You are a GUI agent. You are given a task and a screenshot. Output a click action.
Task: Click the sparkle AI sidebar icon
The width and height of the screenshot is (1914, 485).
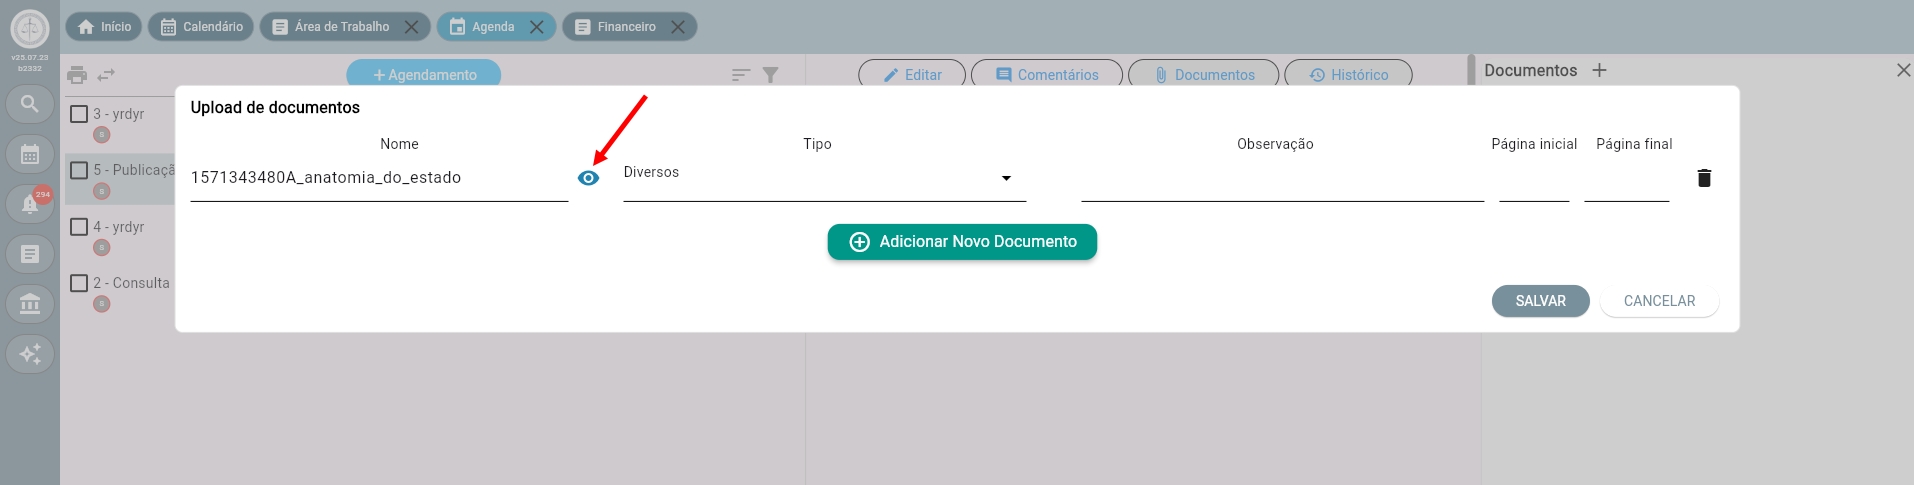pos(30,354)
